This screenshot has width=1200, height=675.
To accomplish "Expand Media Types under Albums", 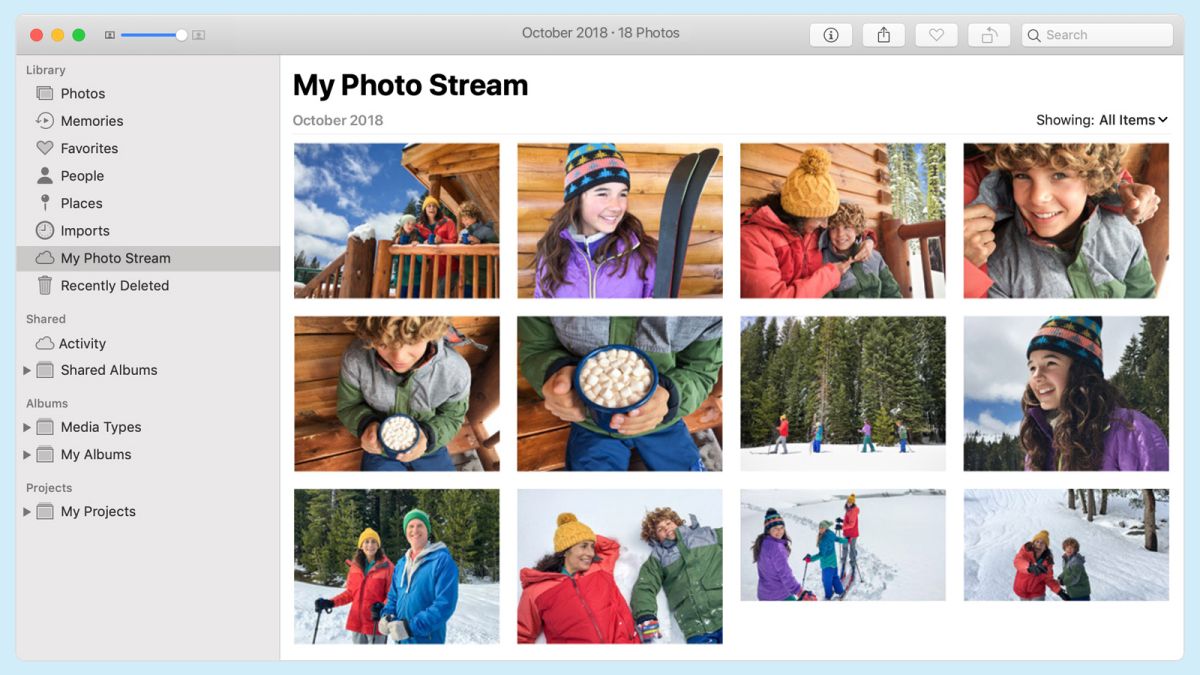I will [26, 427].
